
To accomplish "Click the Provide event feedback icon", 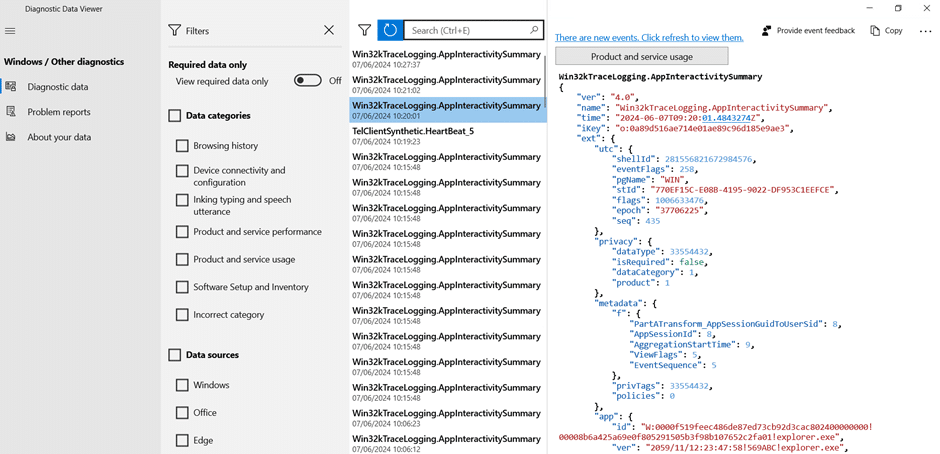I will pyautogui.click(x=766, y=31).
